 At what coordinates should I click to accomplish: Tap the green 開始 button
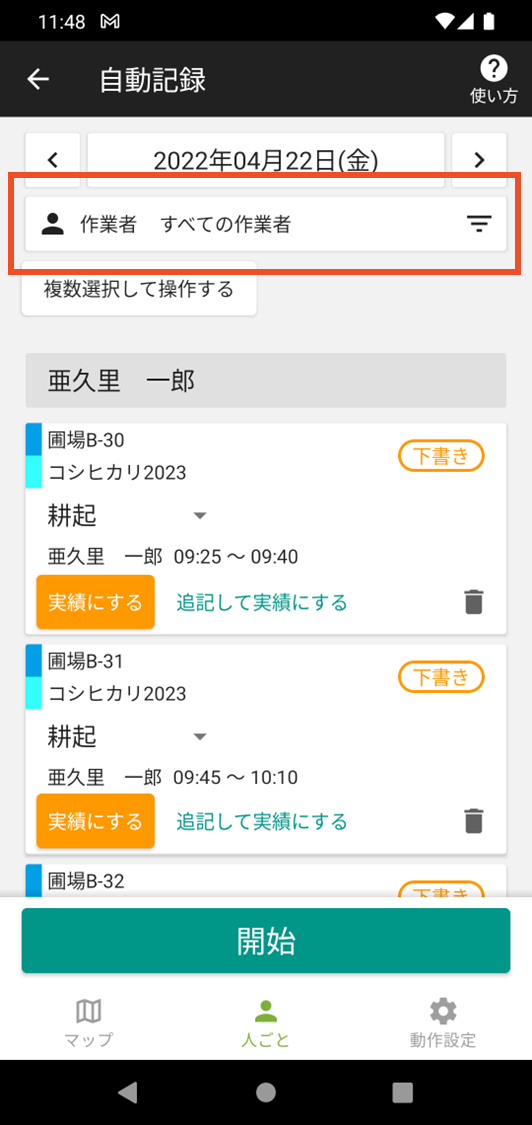266,941
